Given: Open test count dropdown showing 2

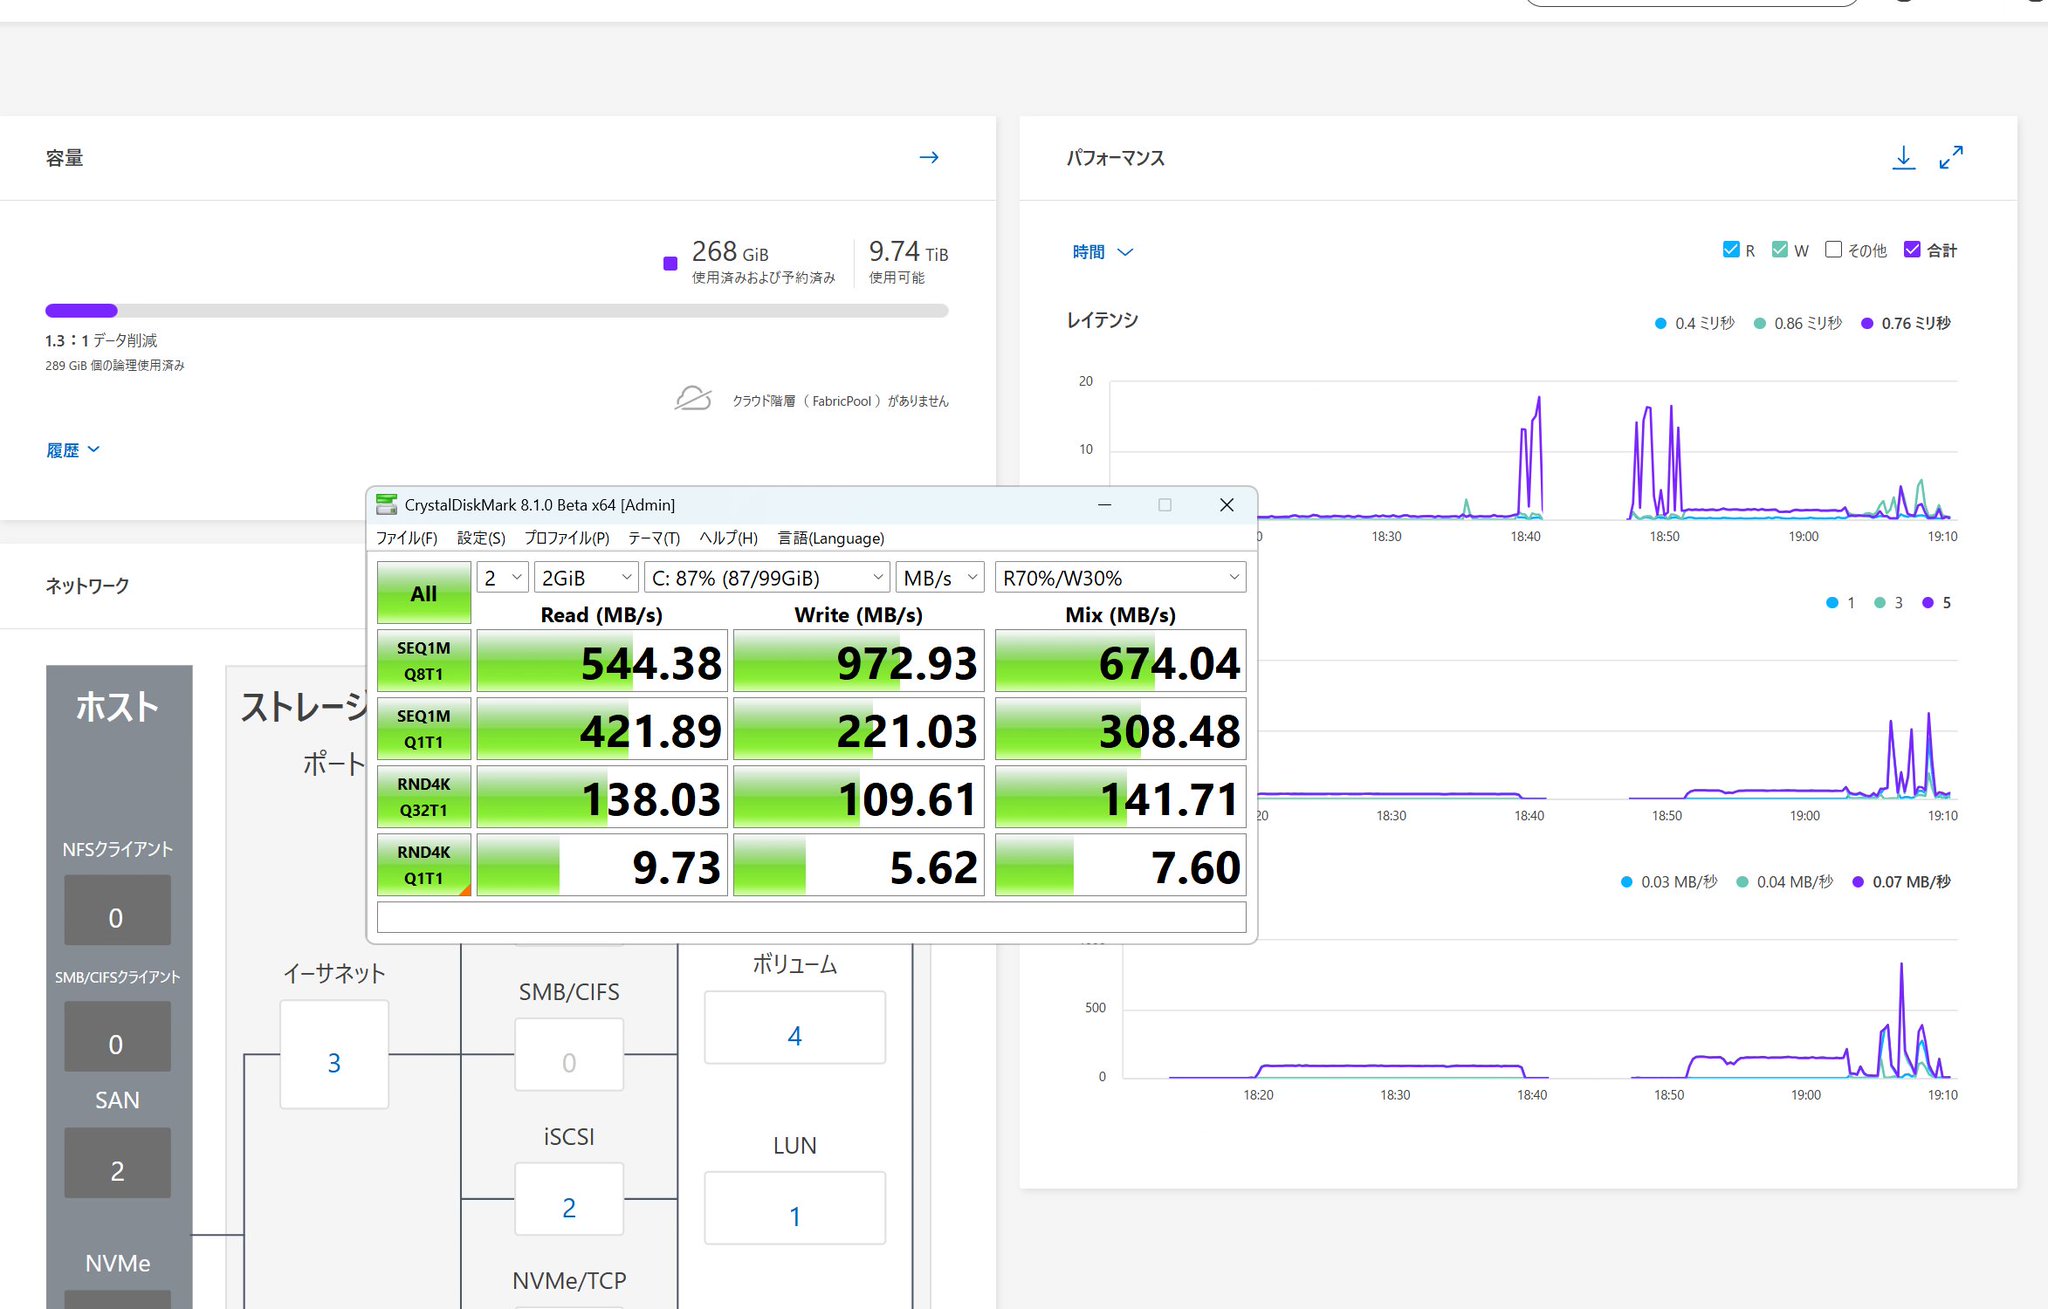Looking at the screenshot, I should click(503, 578).
